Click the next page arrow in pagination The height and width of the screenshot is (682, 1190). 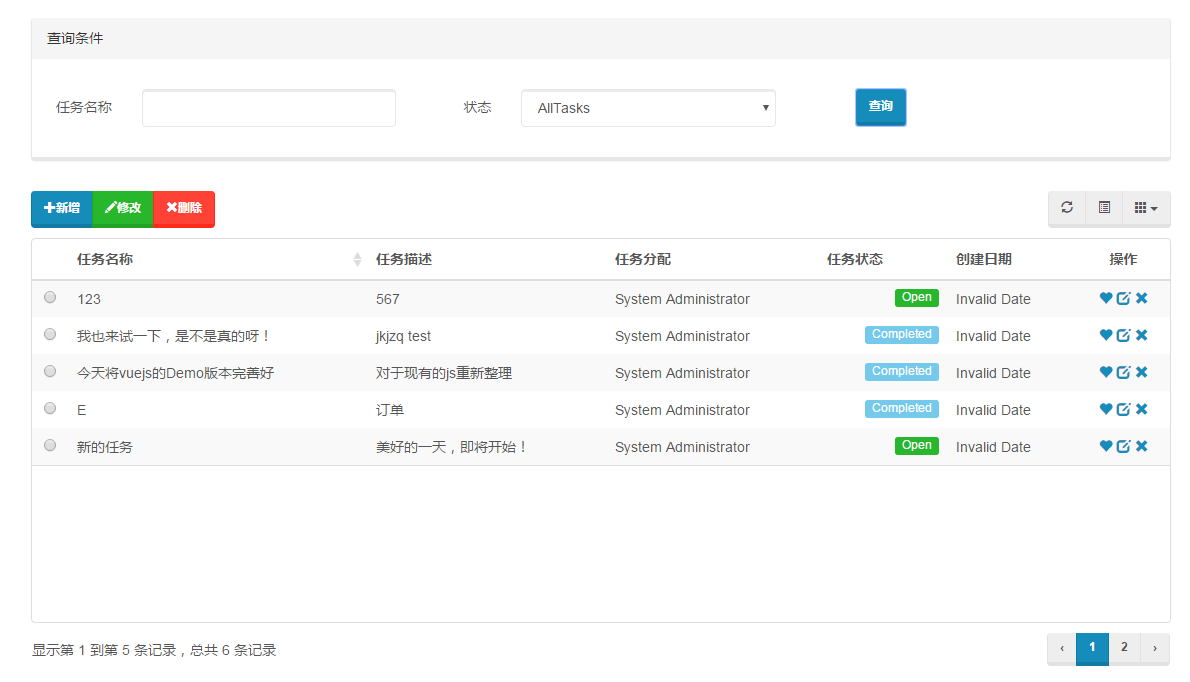(x=1156, y=648)
